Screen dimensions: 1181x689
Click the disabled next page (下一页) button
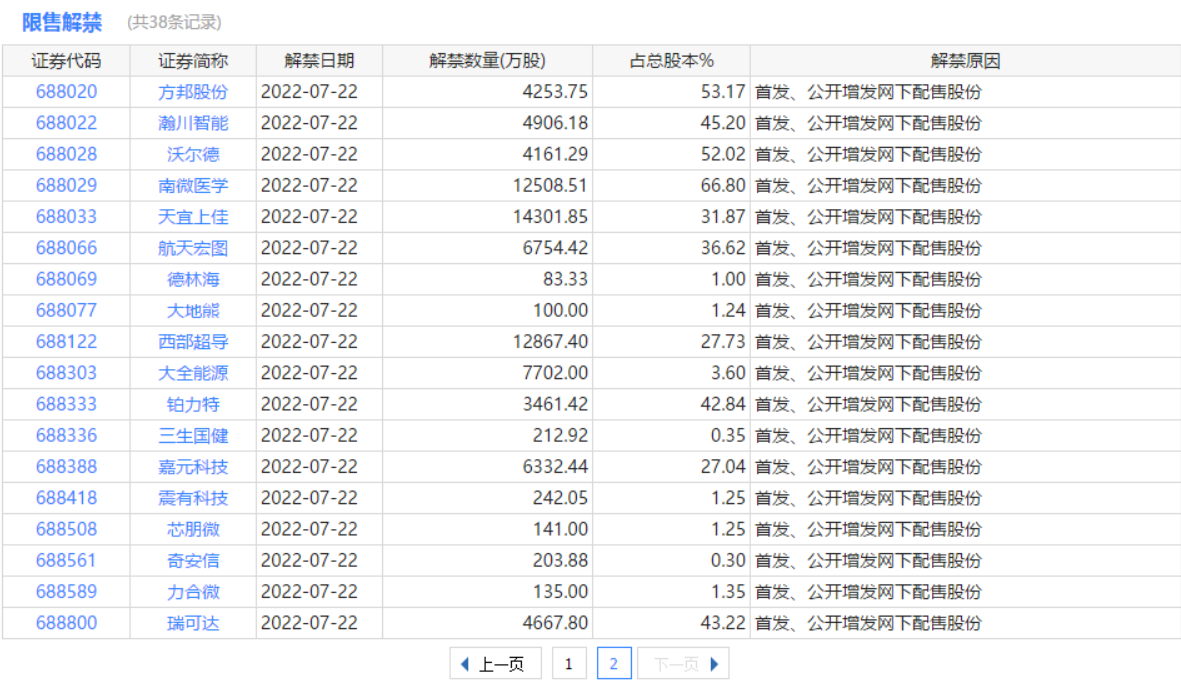684,664
